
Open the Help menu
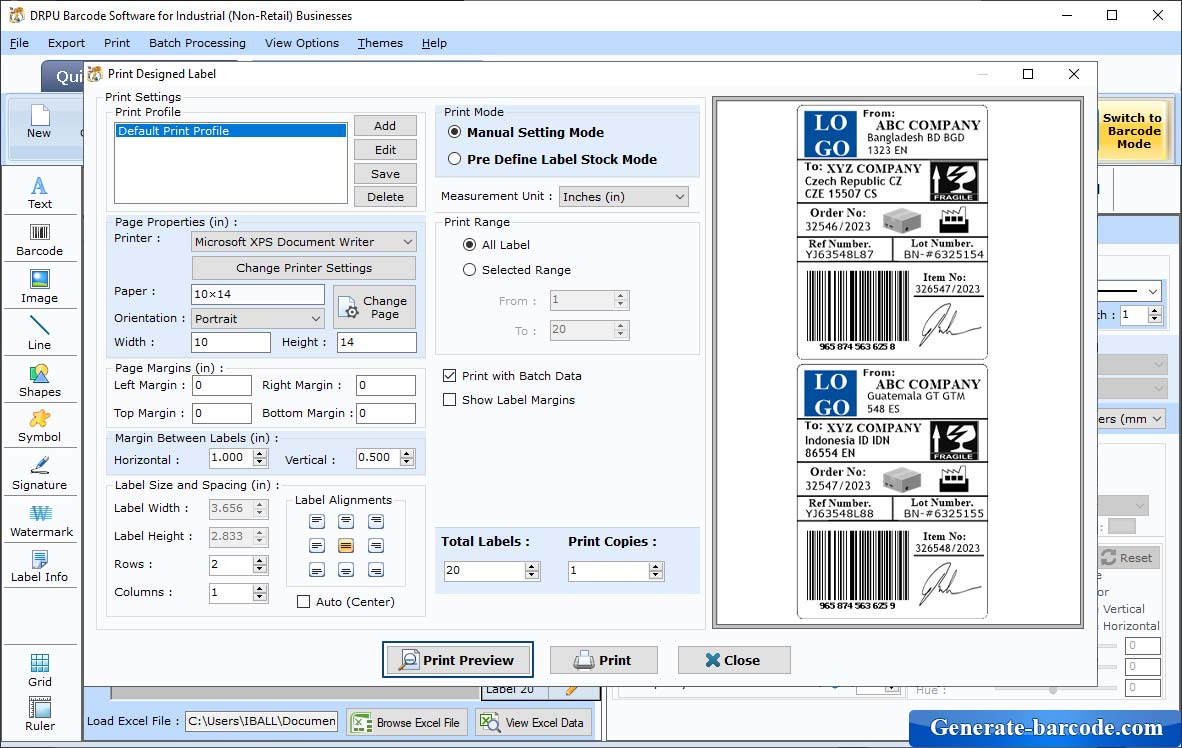point(434,43)
